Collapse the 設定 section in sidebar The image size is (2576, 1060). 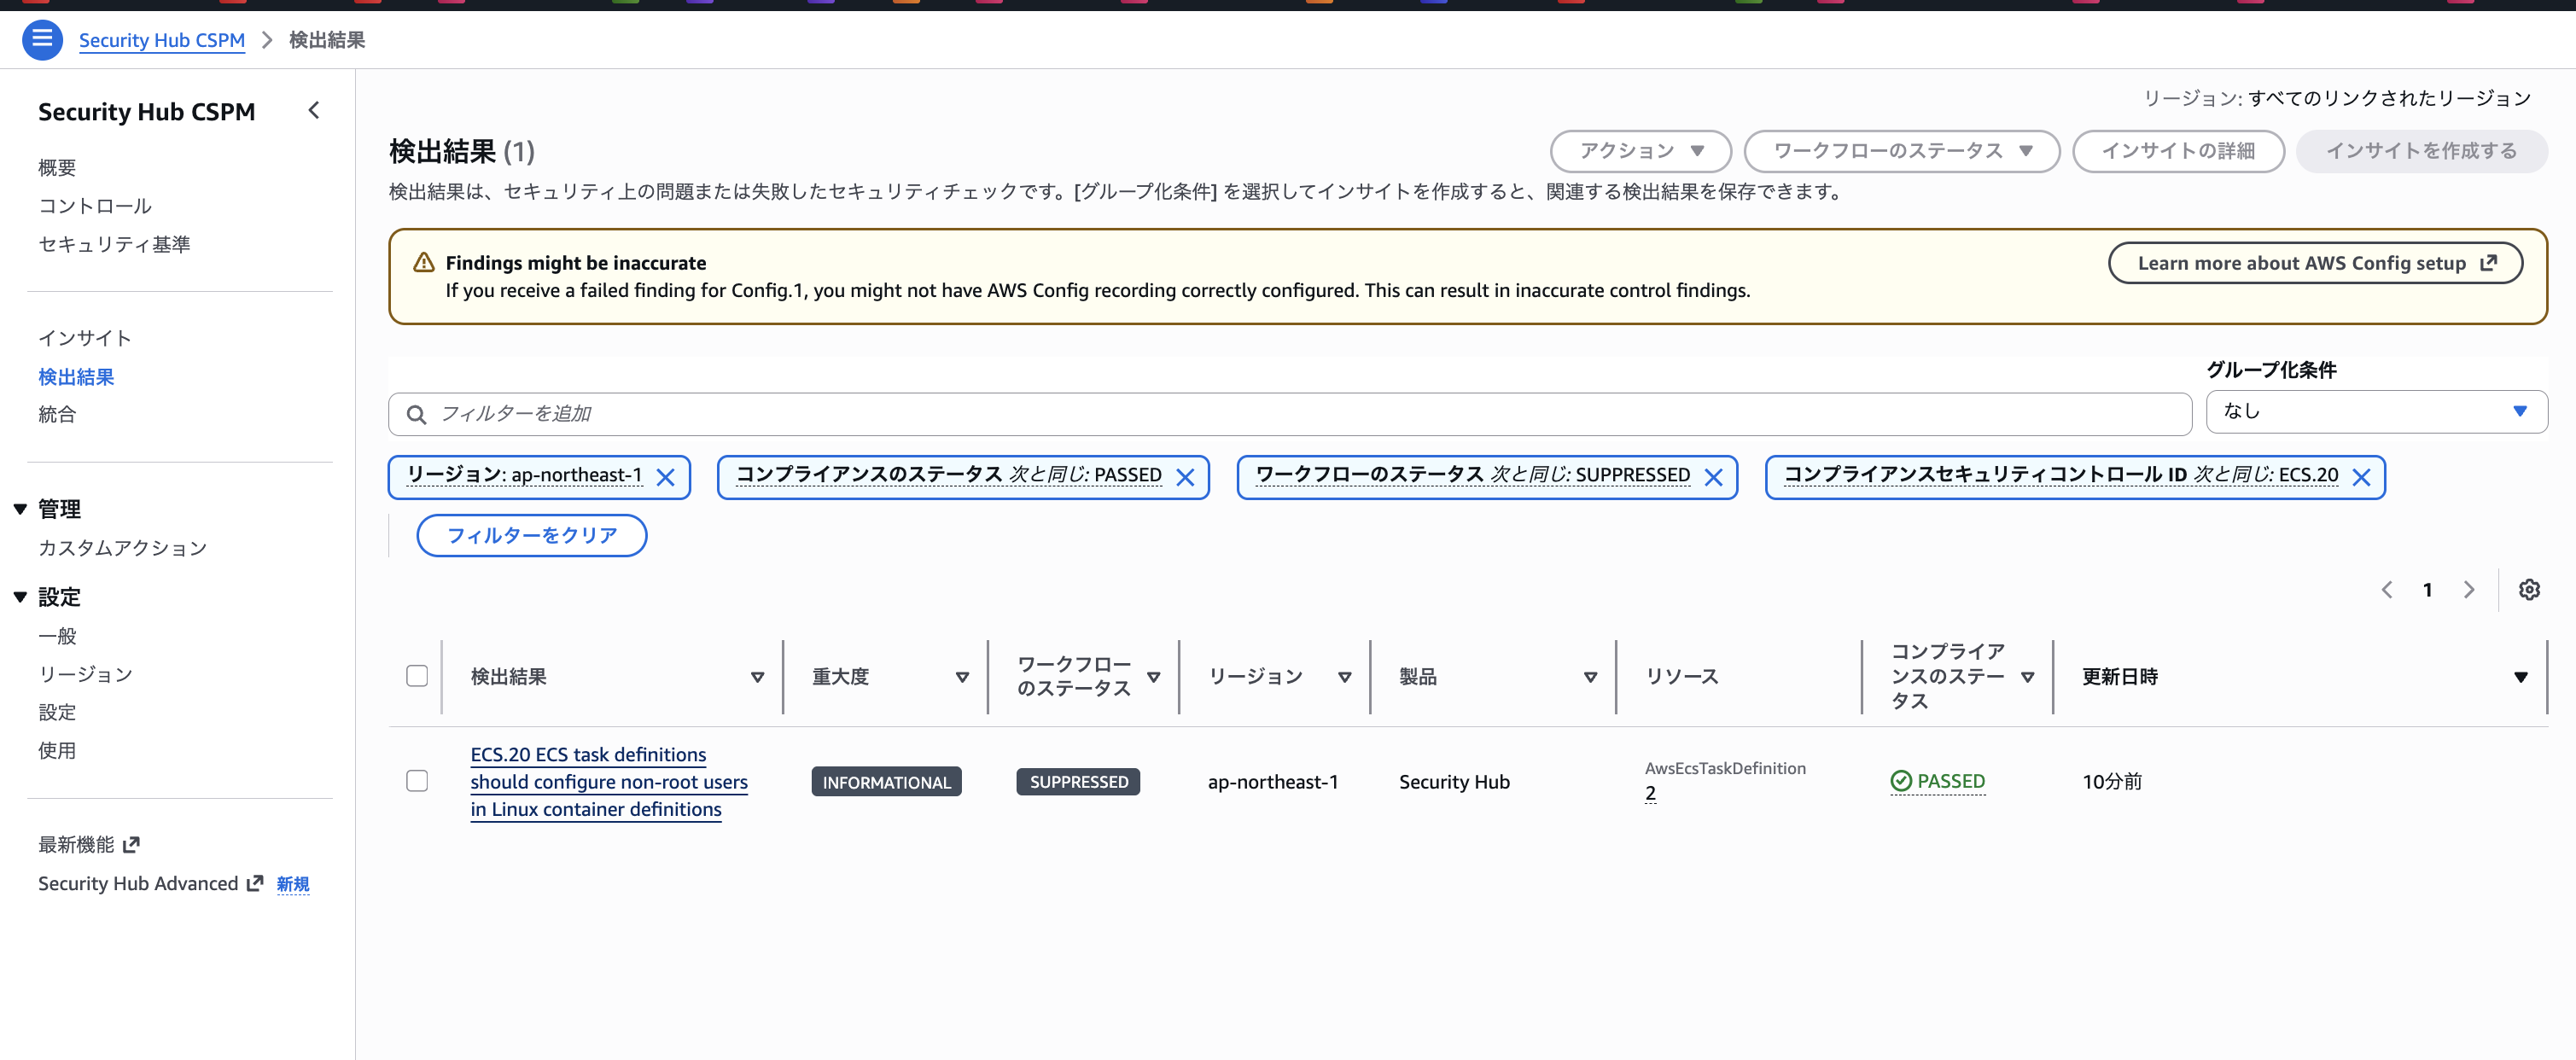(x=20, y=597)
